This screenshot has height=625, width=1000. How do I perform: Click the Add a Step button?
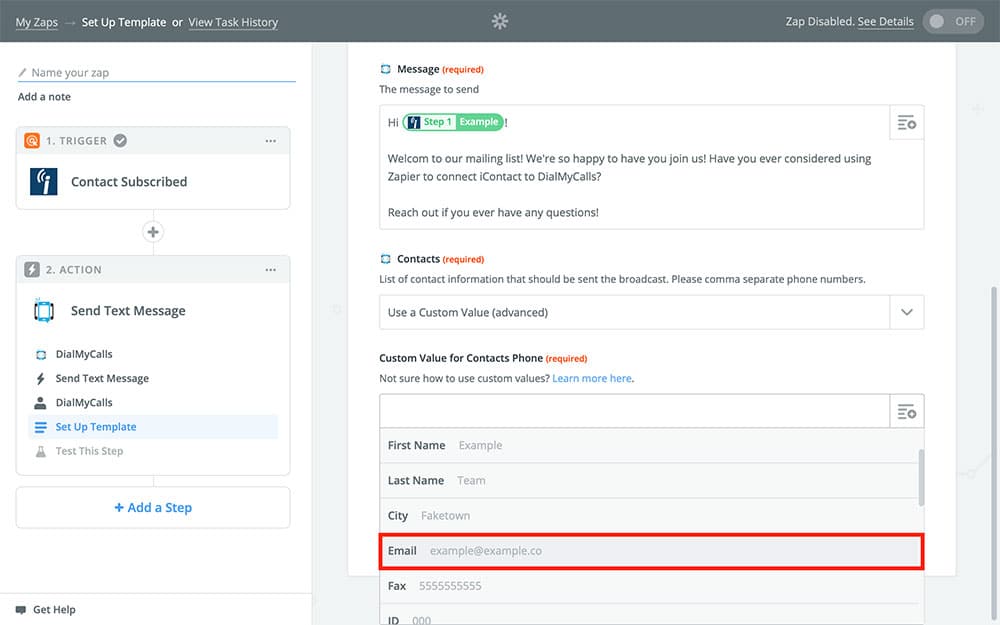[153, 508]
